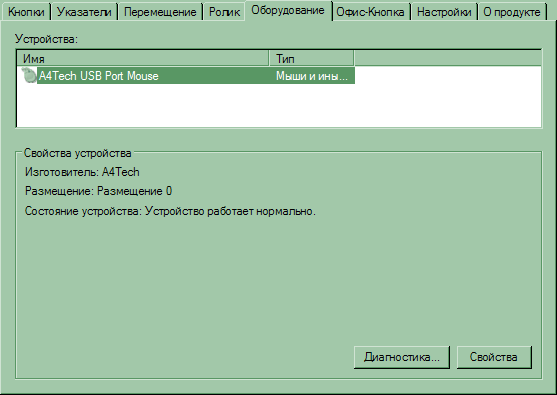Click the Мыши и ины... type cell
This screenshot has height=395, width=557.
pyautogui.click(x=312, y=76)
